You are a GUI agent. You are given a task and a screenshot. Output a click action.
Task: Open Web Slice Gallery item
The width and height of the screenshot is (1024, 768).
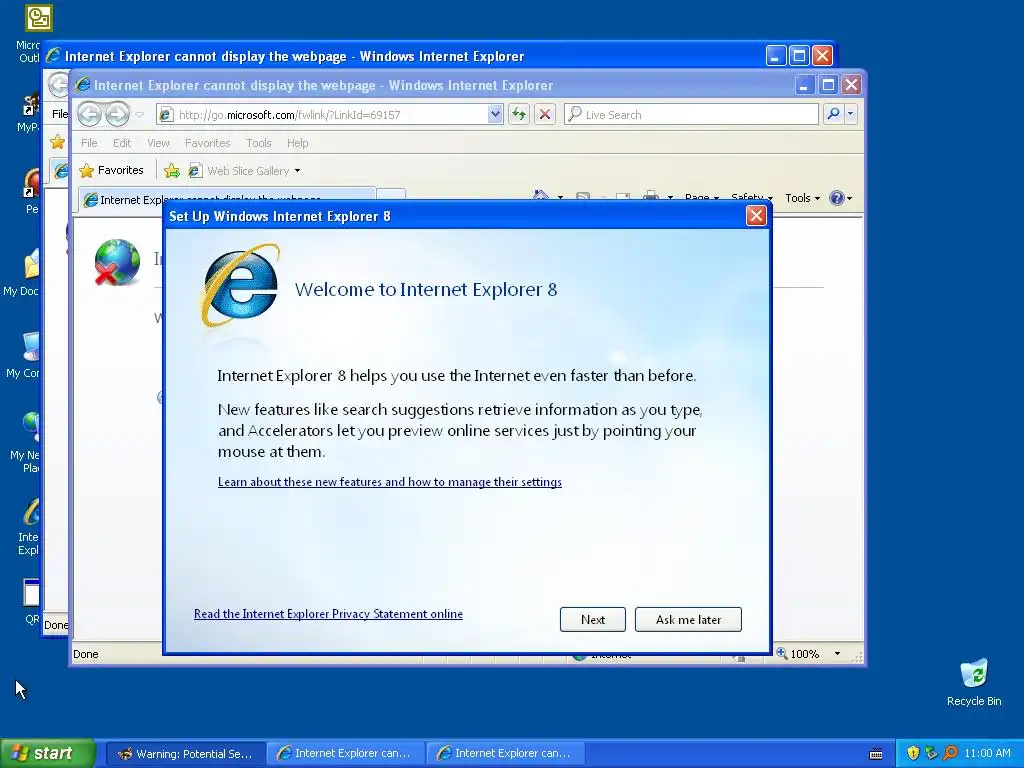pos(239,170)
